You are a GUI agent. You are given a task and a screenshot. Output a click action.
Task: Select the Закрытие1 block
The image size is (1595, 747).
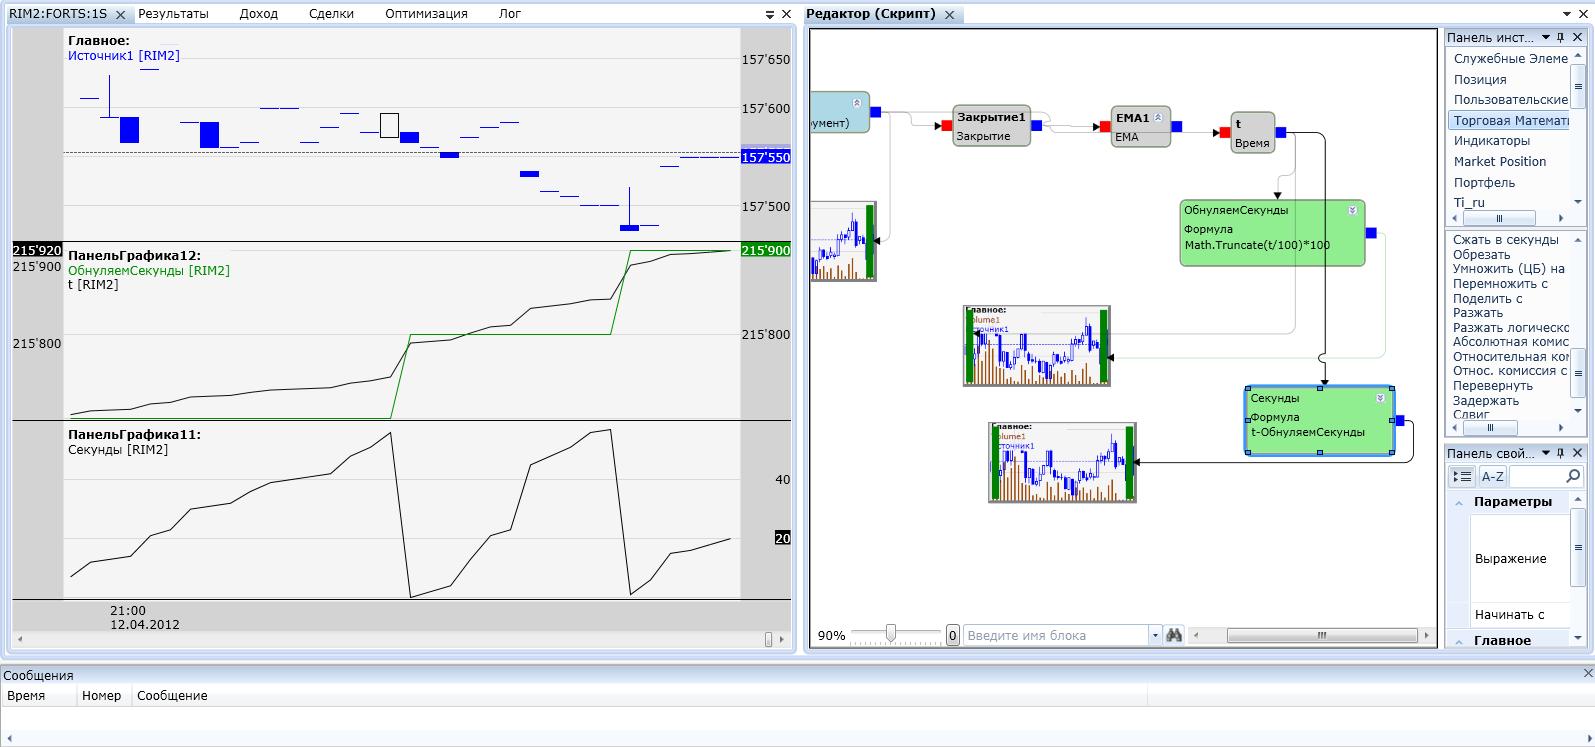991,126
